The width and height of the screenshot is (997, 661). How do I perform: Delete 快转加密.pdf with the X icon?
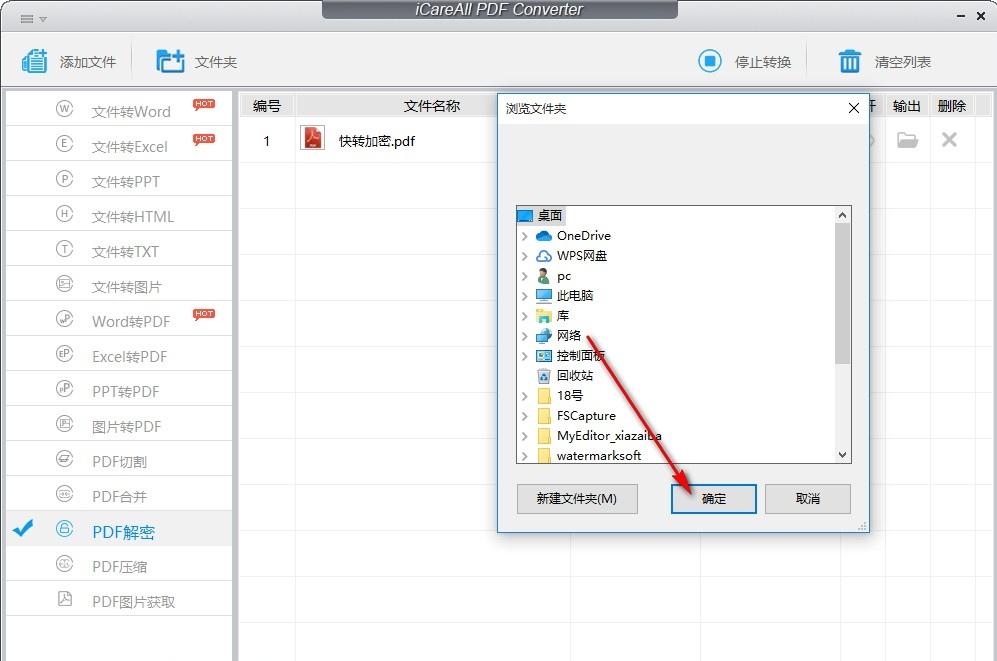pyautogui.click(x=949, y=139)
